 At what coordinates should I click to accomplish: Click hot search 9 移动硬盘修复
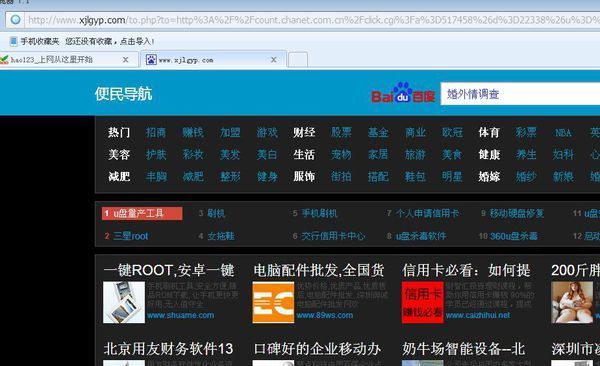(517, 213)
